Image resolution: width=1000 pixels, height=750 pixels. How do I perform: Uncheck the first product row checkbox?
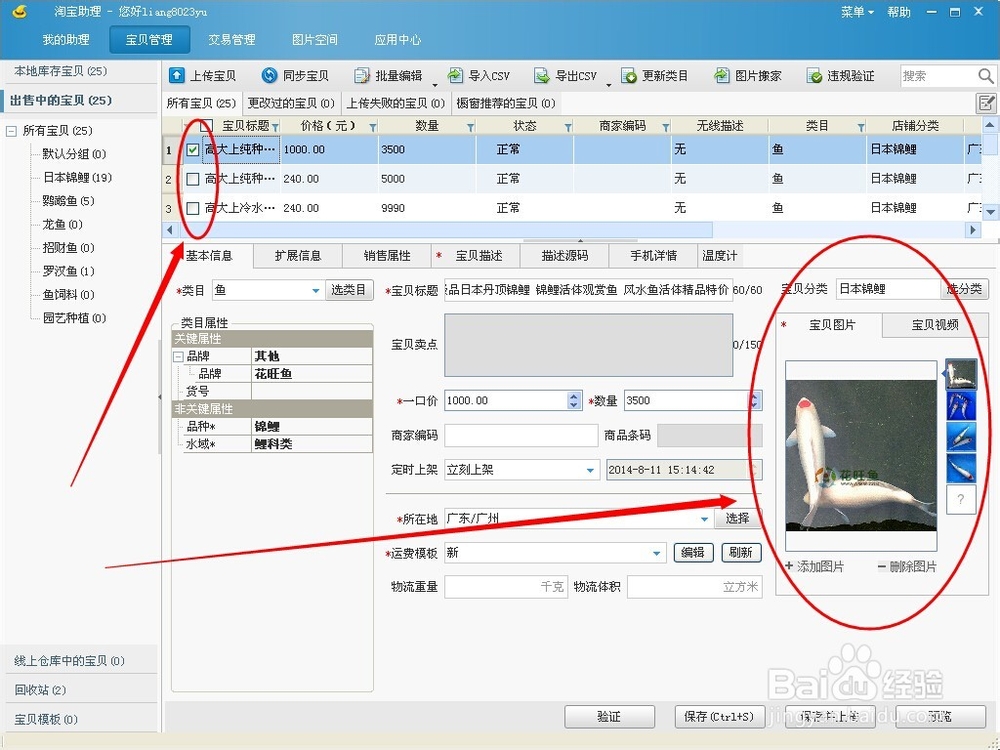193,150
